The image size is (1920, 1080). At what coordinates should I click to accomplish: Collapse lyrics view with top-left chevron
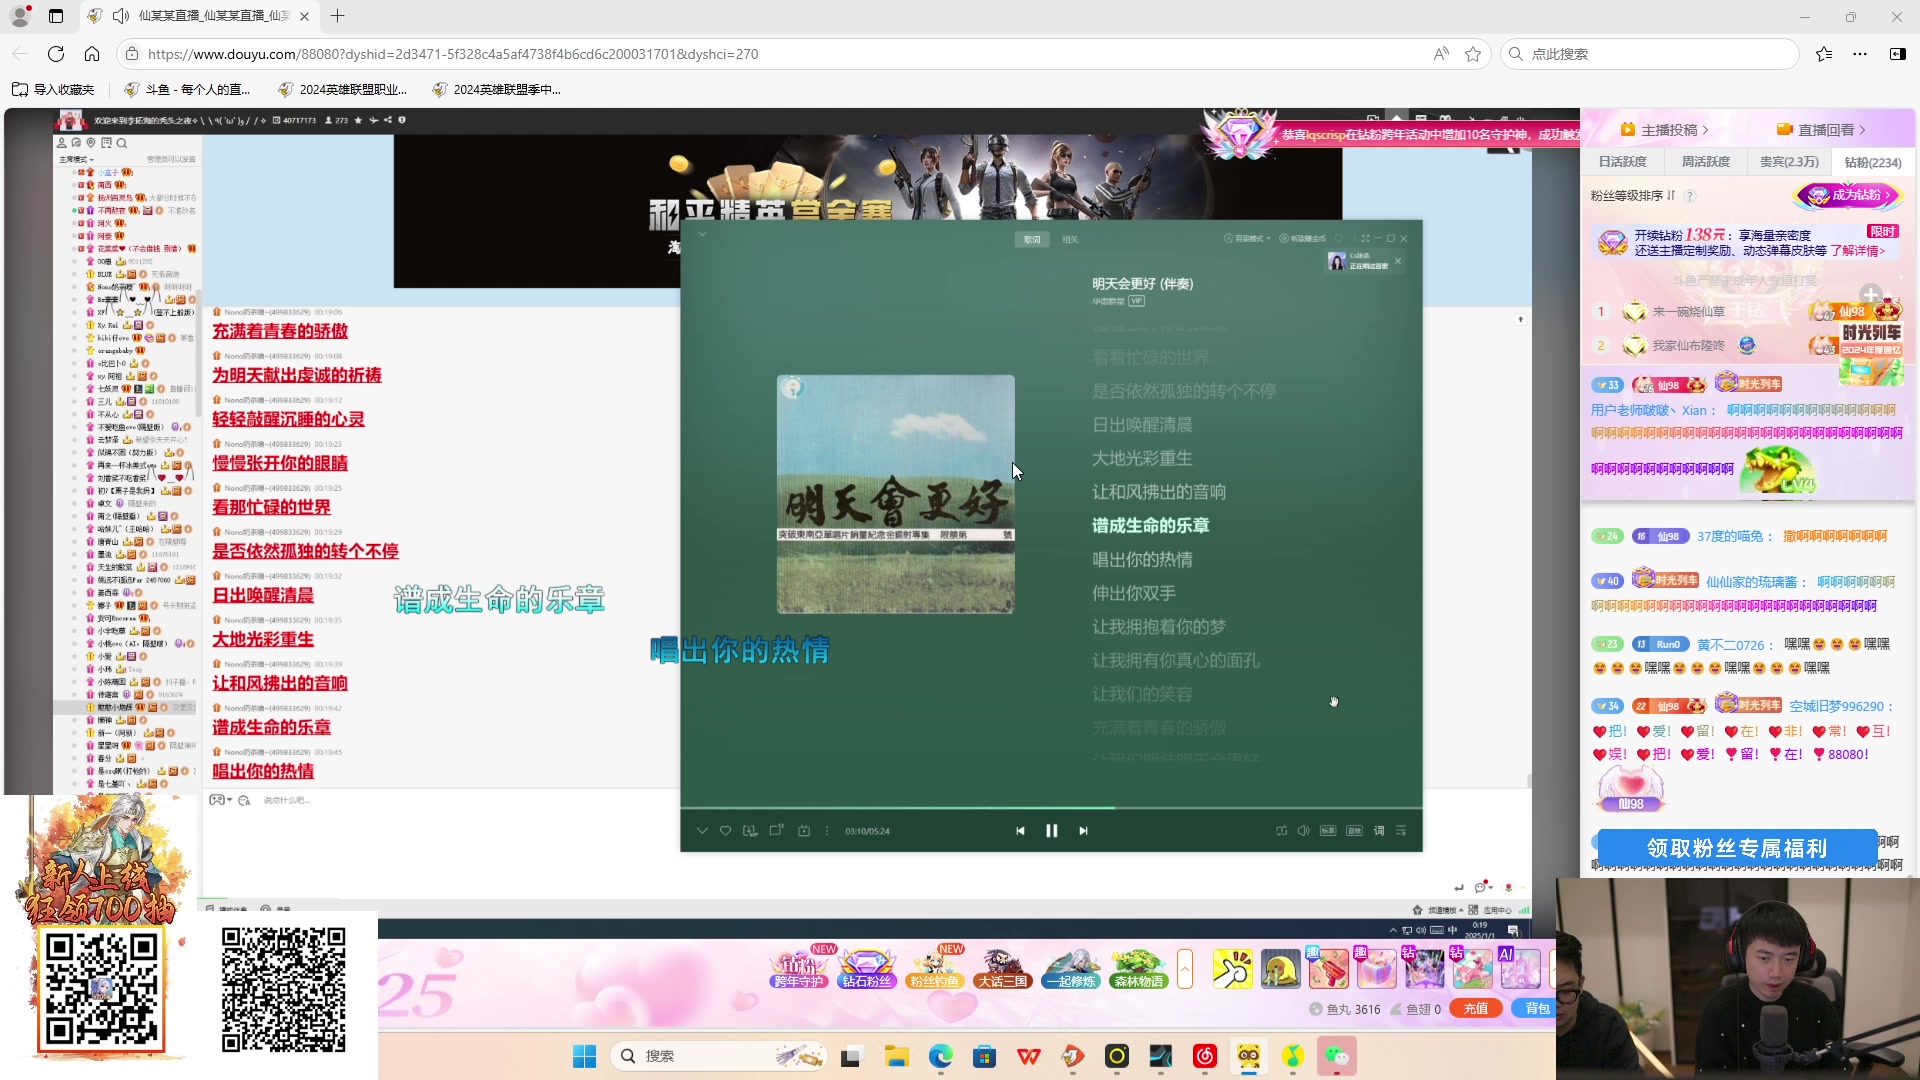coord(702,234)
